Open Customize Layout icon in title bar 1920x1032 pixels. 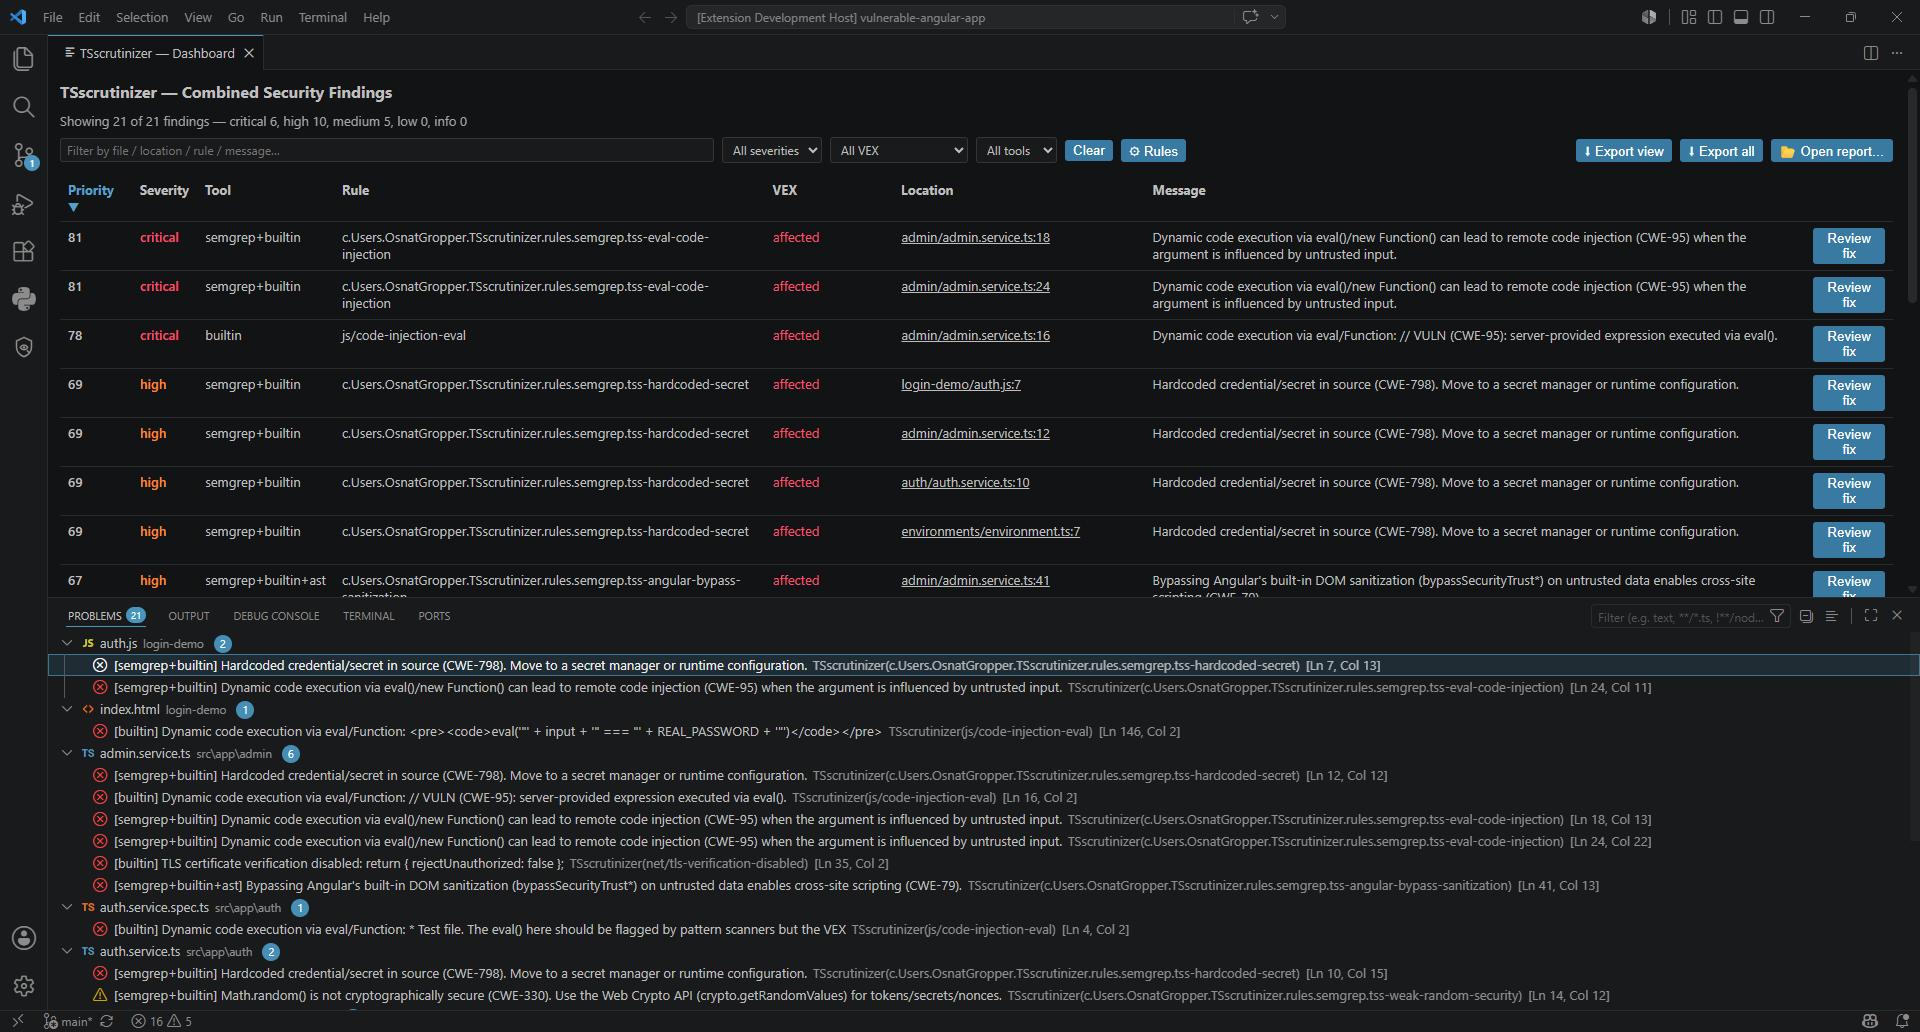pos(1689,17)
